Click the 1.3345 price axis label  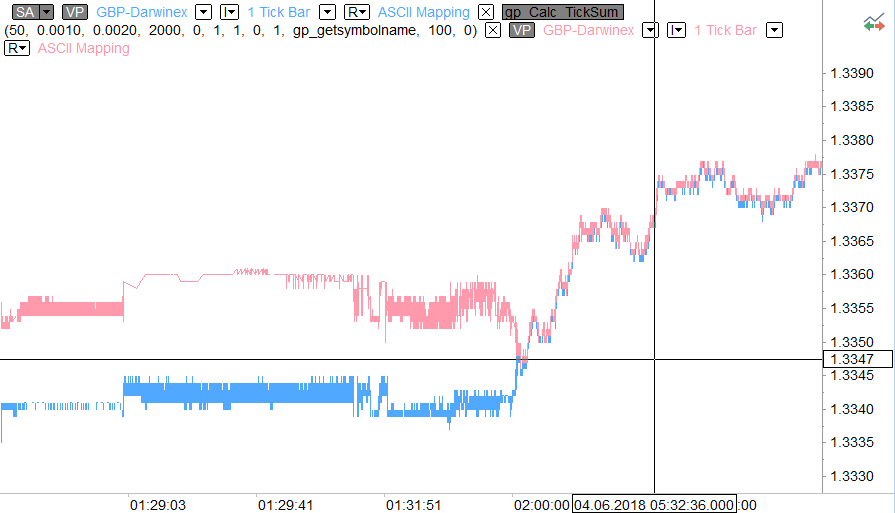click(852, 375)
